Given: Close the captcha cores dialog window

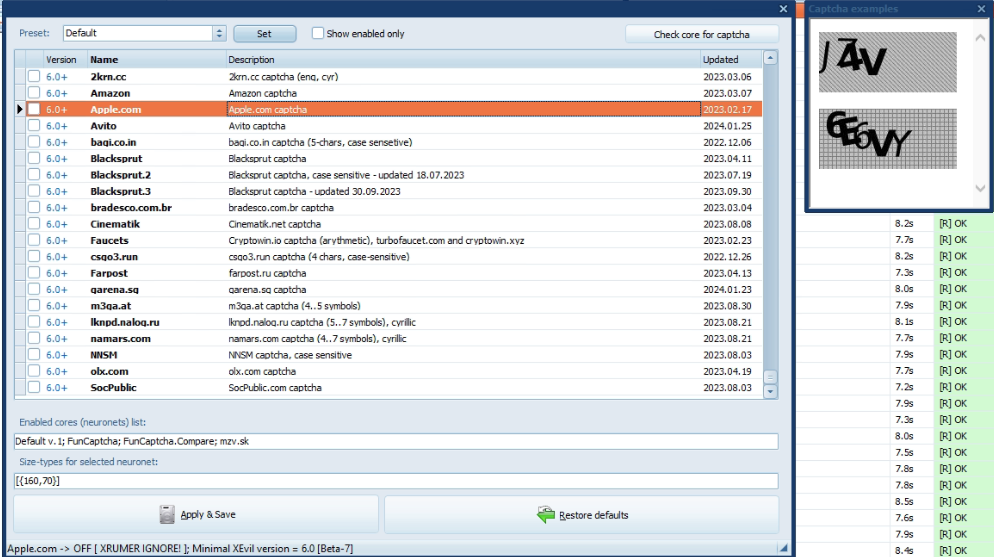Looking at the screenshot, I should [x=783, y=9].
